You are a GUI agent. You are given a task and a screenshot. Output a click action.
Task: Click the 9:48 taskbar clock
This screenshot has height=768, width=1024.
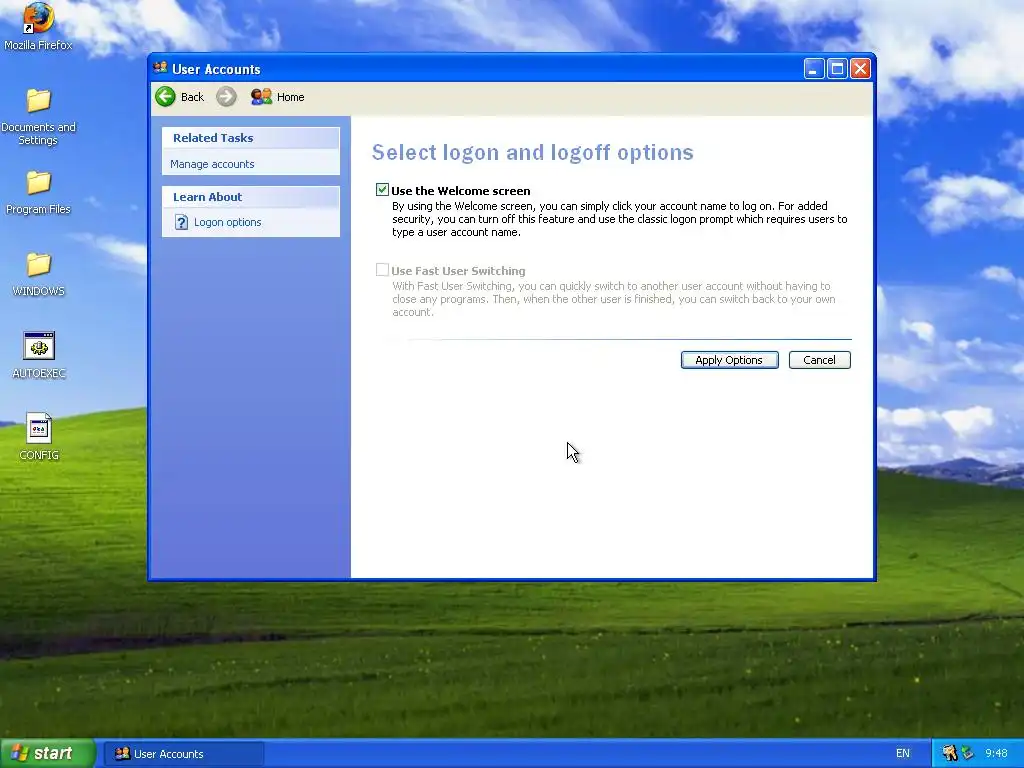click(996, 753)
